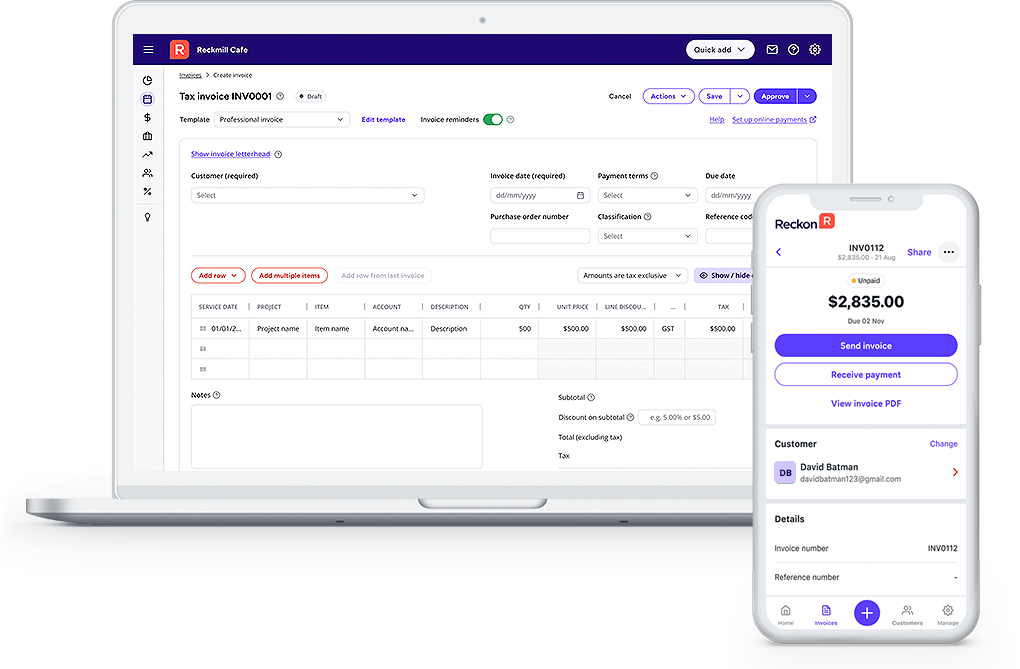1020x669 pixels.
Task: Click the Reckon R logo in the header
Action: pyautogui.click(x=180, y=49)
